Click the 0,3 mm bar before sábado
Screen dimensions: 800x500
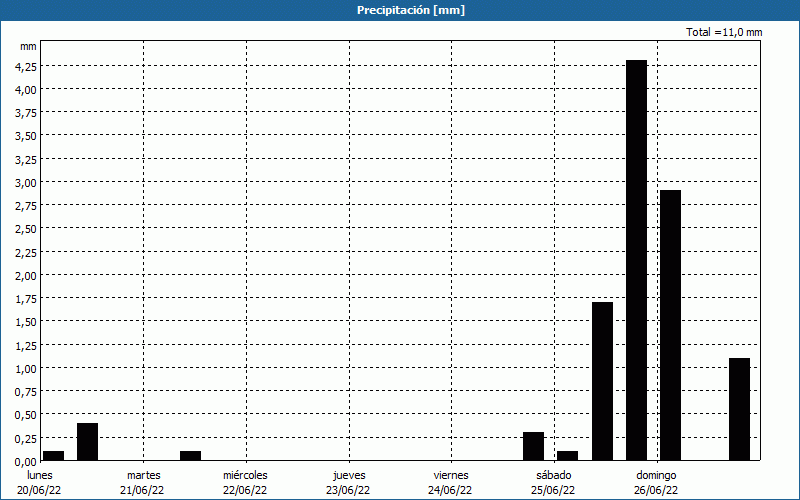pos(534,446)
